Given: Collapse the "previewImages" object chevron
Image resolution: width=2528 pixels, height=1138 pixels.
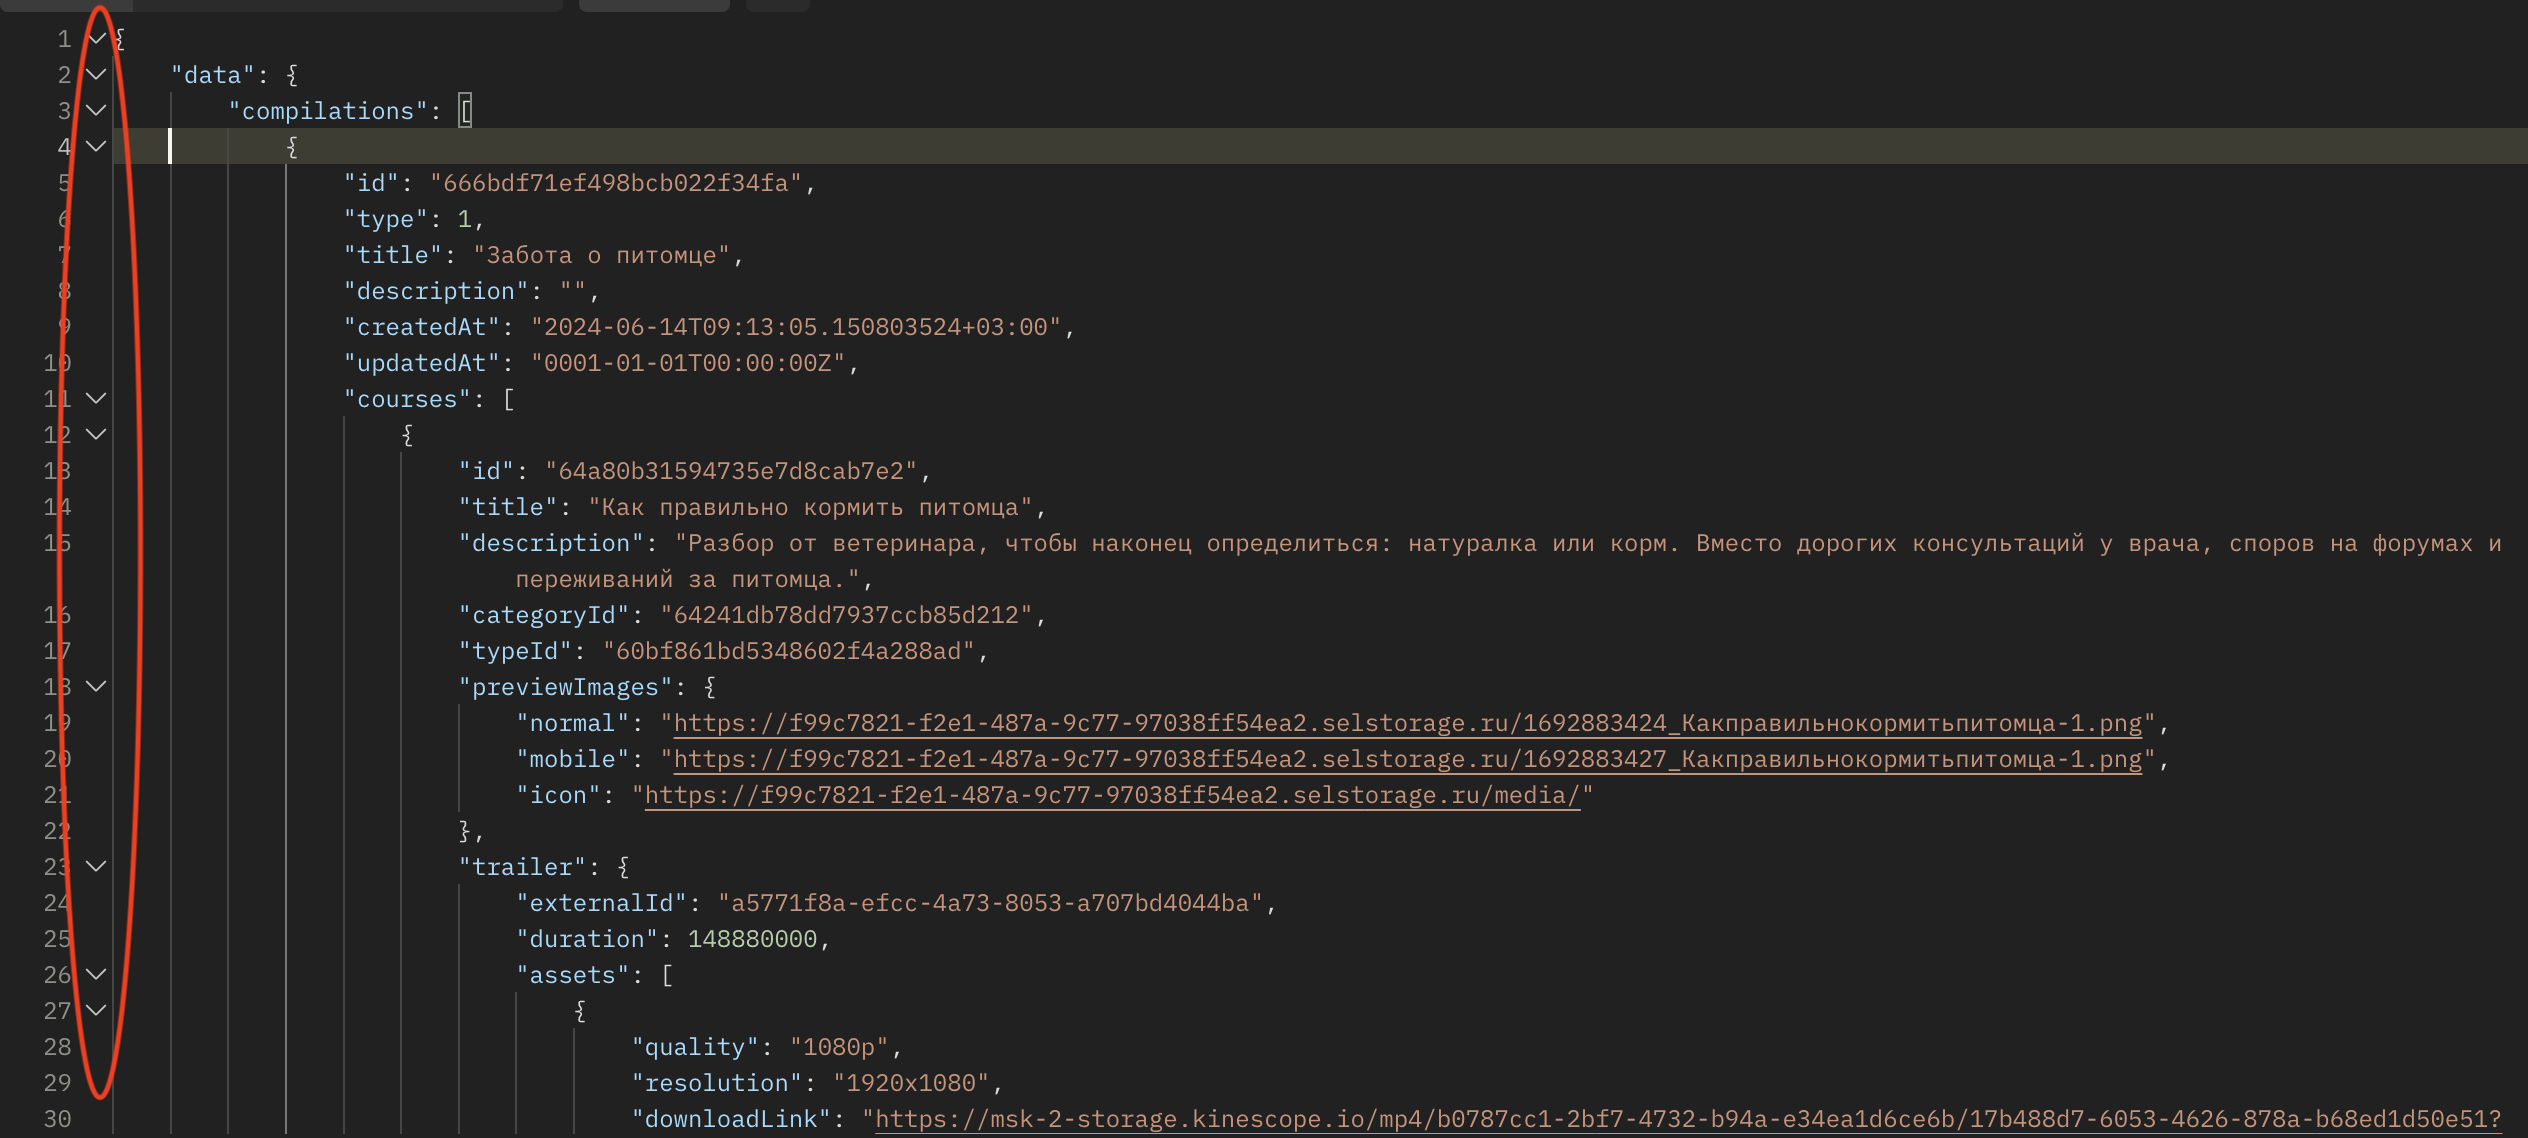Looking at the screenshot, I should click(96, 687).
